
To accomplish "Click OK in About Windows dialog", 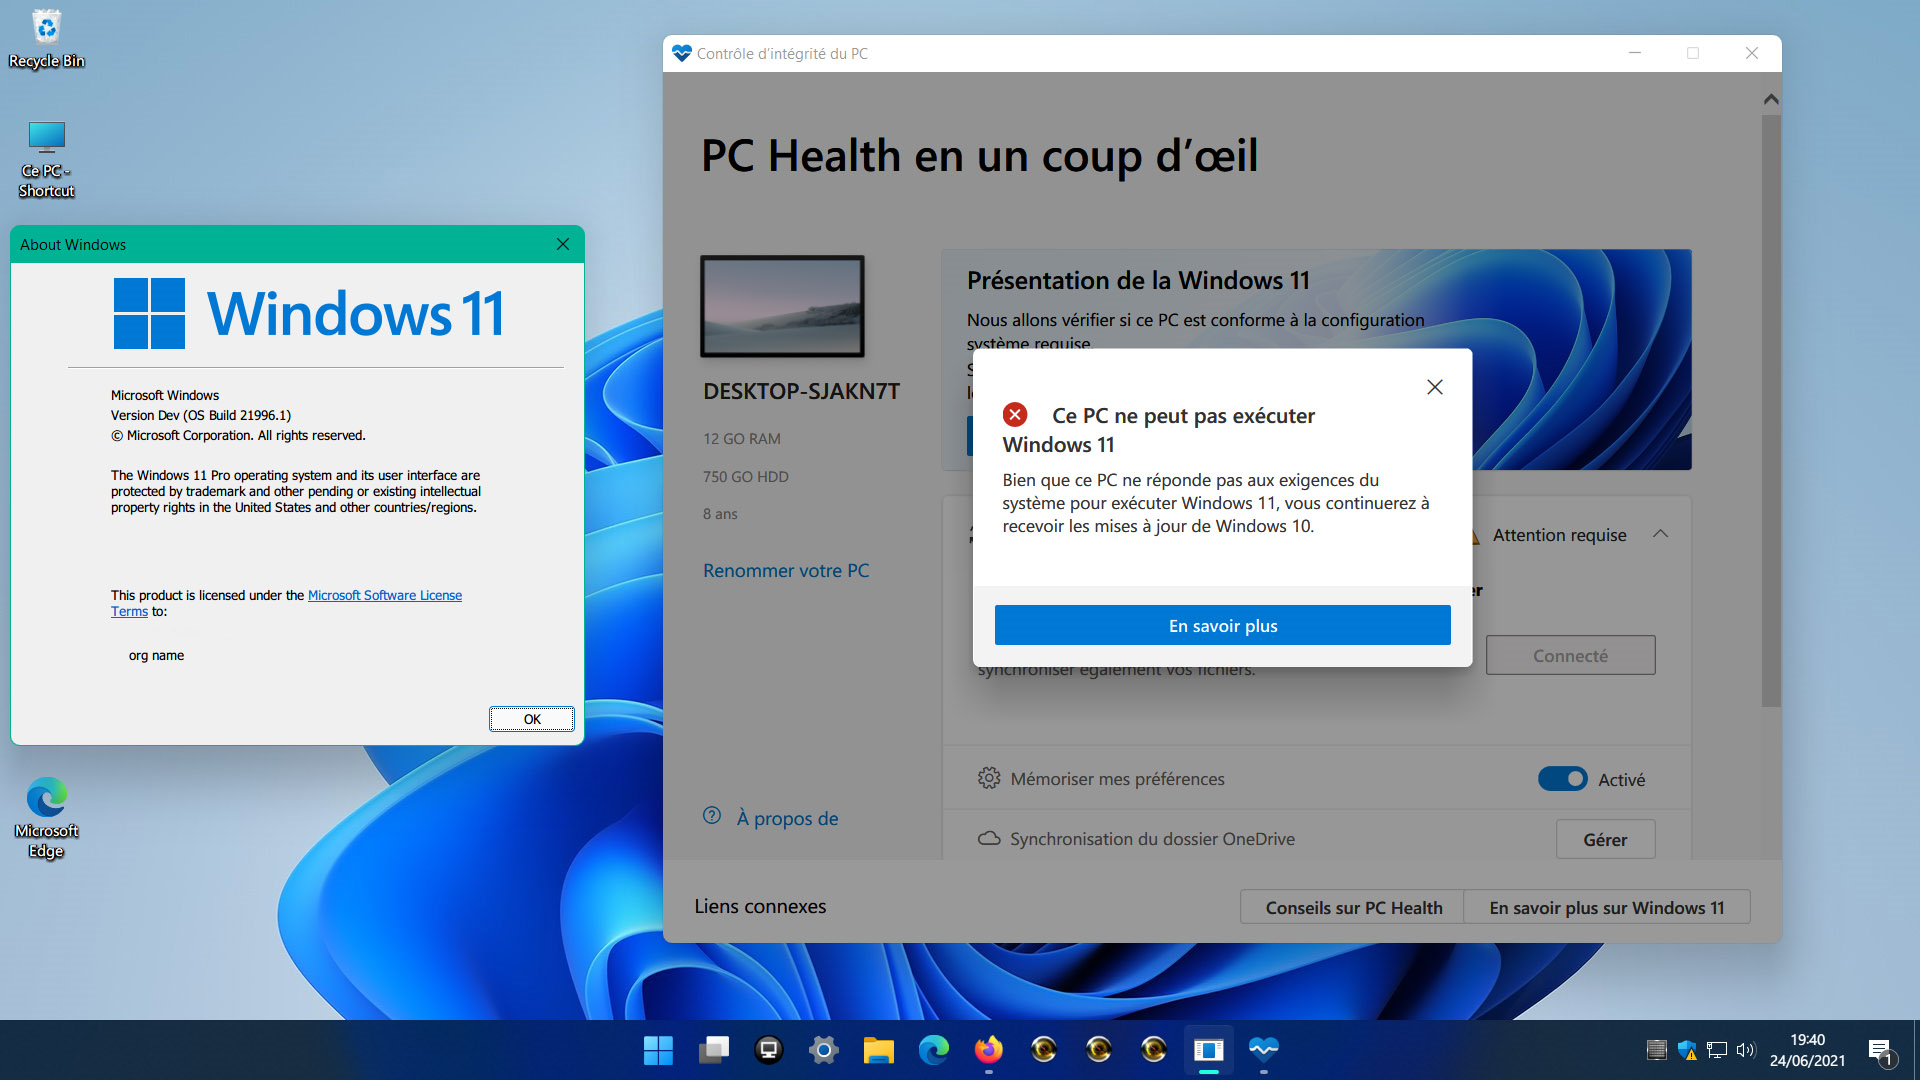I will click(x=531, y=719).
